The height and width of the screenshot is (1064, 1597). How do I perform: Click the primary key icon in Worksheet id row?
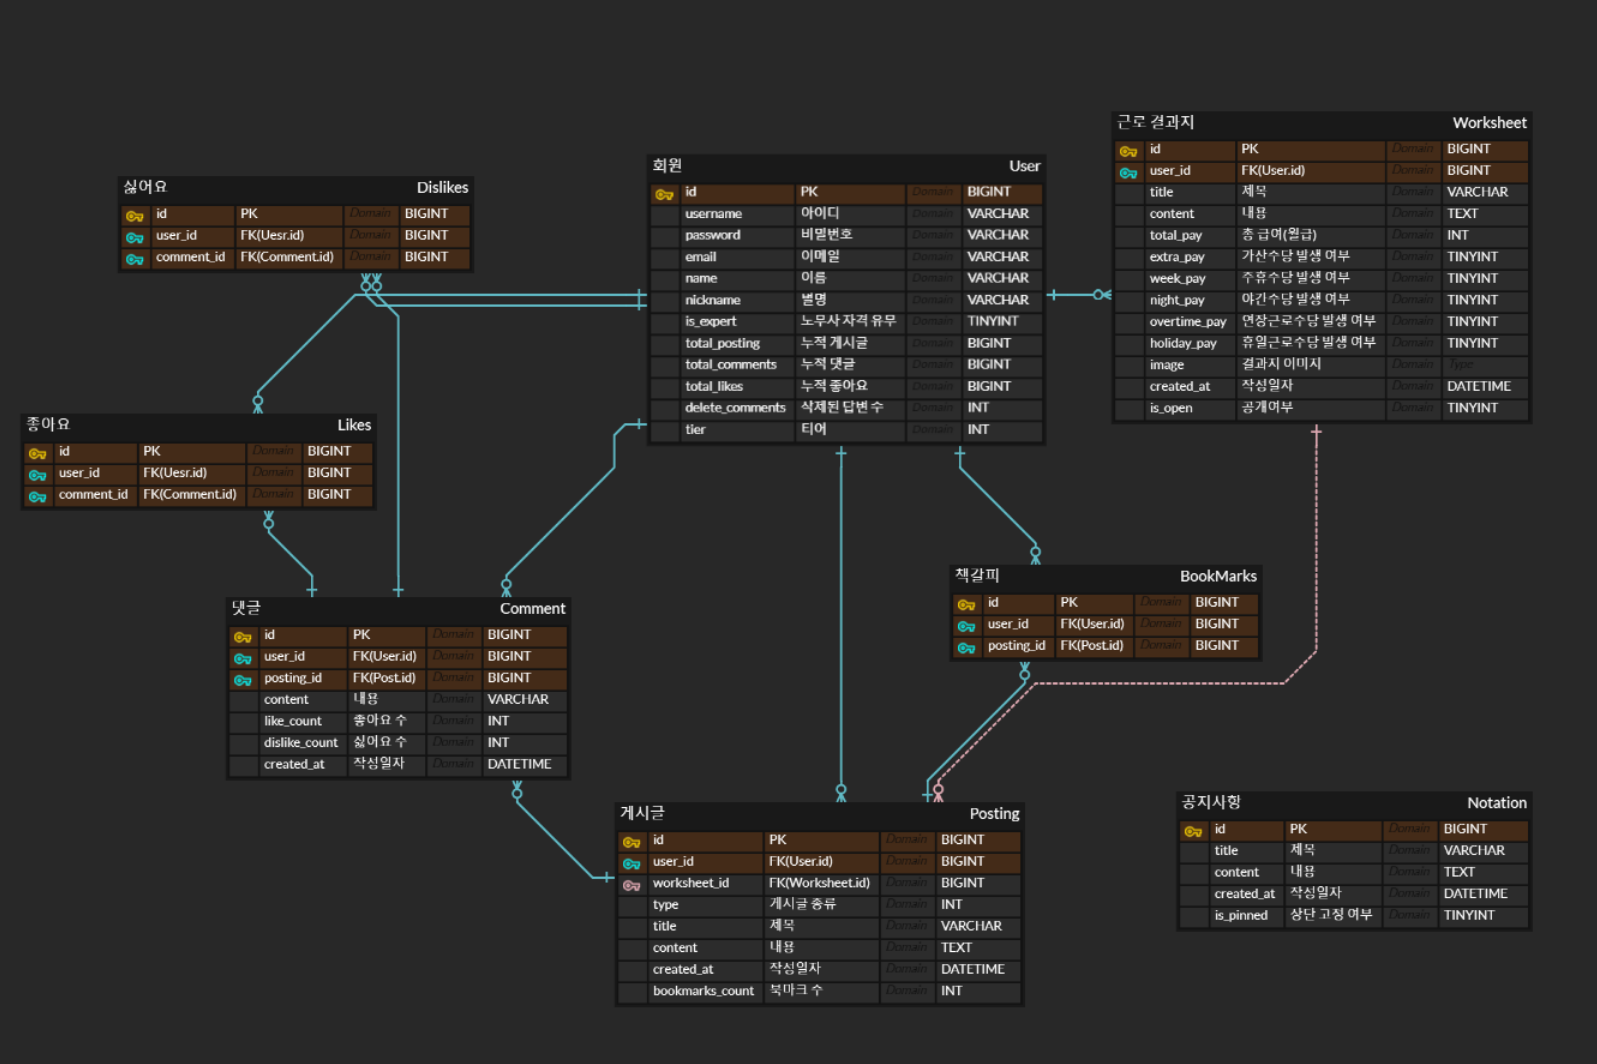(x=1128, y=150)
